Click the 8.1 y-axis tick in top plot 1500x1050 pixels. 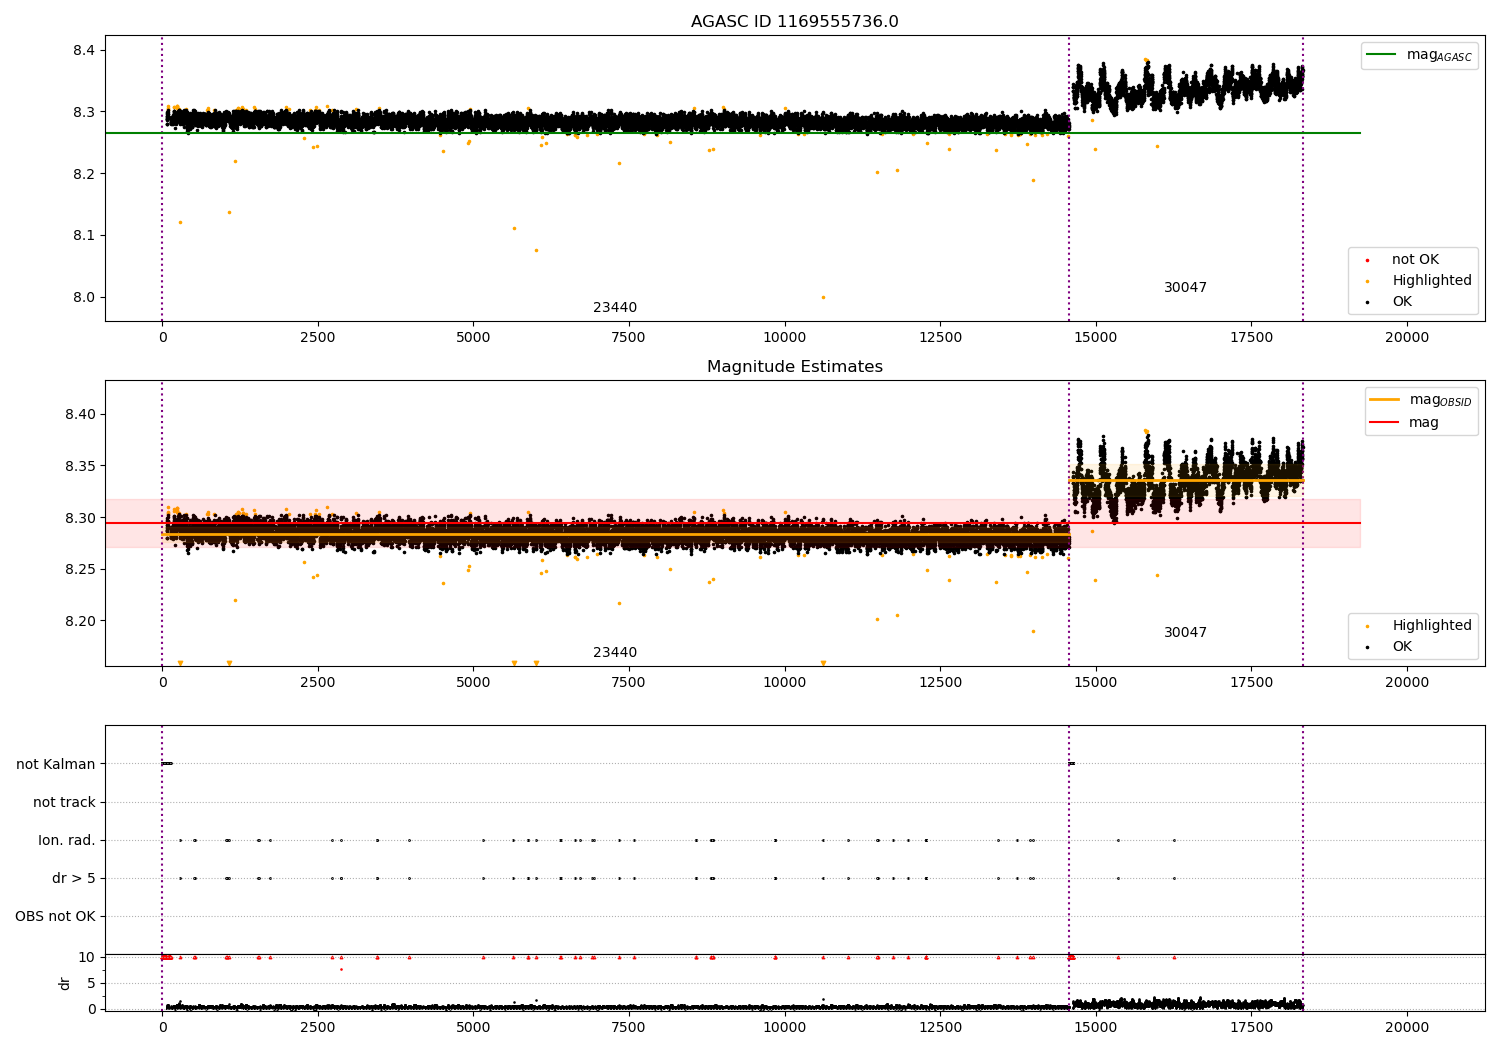pos(83,236)
